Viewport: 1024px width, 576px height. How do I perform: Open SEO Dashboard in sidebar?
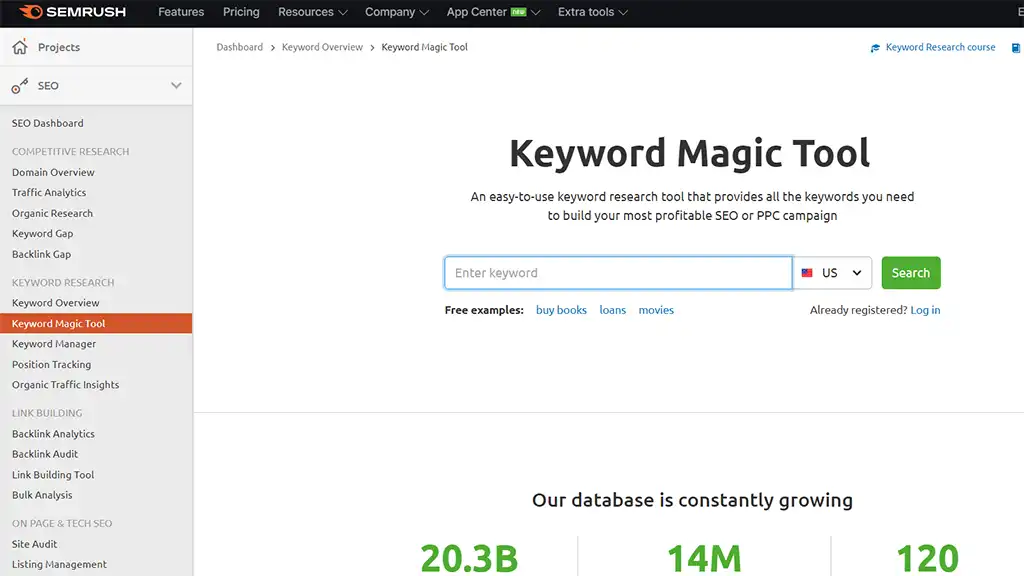[x=48, y=123]
